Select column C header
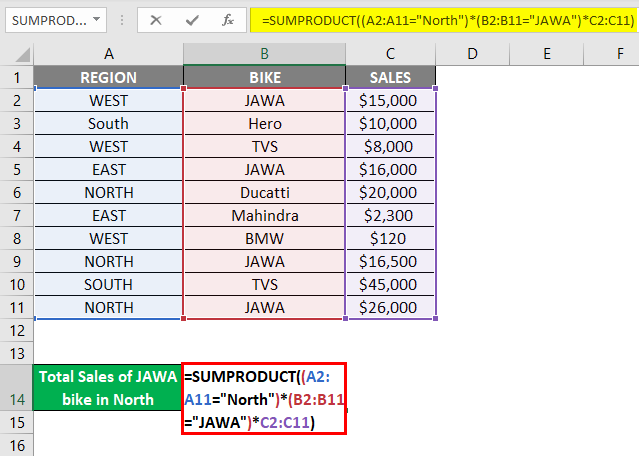 click(390, 54)
